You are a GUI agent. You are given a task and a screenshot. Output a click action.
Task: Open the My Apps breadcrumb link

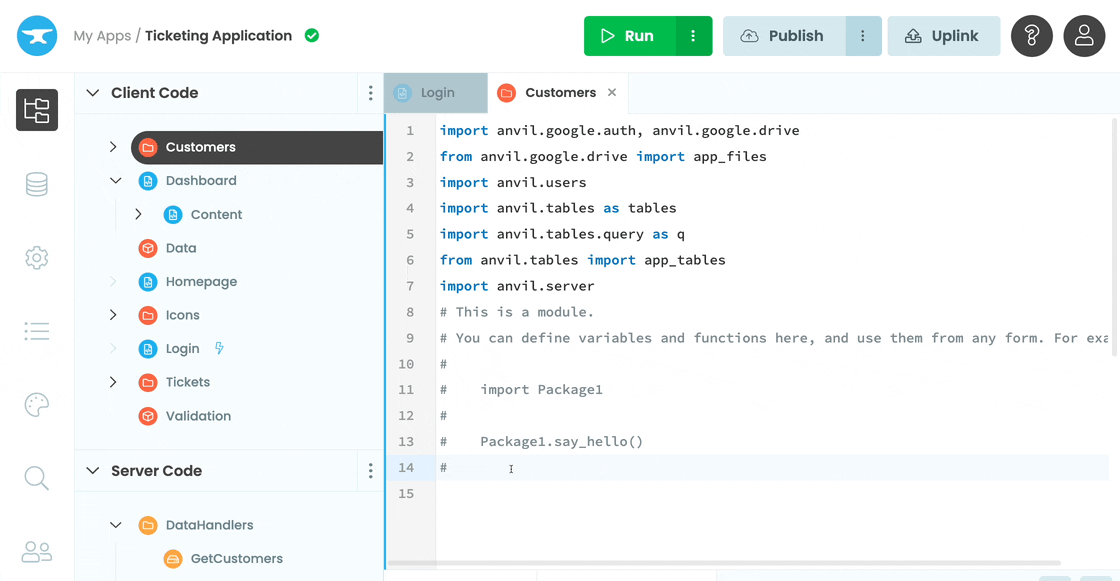point(102,36)
